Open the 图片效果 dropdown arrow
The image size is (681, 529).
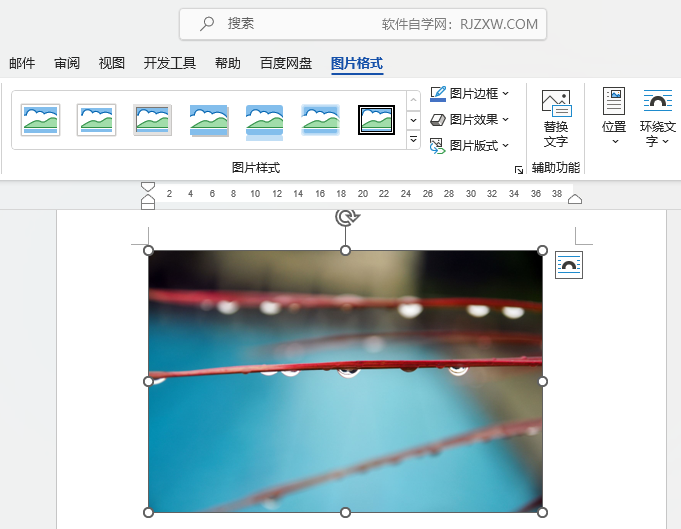506,119
